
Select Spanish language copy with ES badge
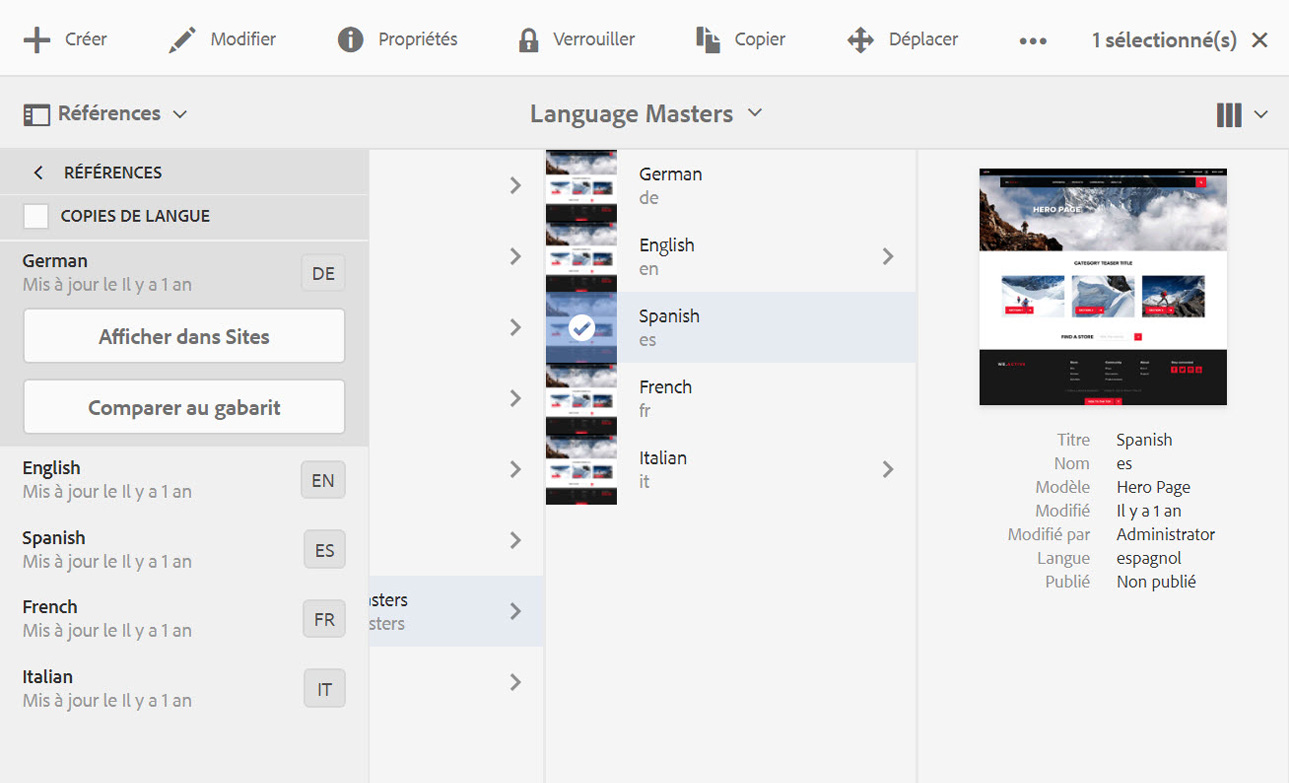coord(184,550)
